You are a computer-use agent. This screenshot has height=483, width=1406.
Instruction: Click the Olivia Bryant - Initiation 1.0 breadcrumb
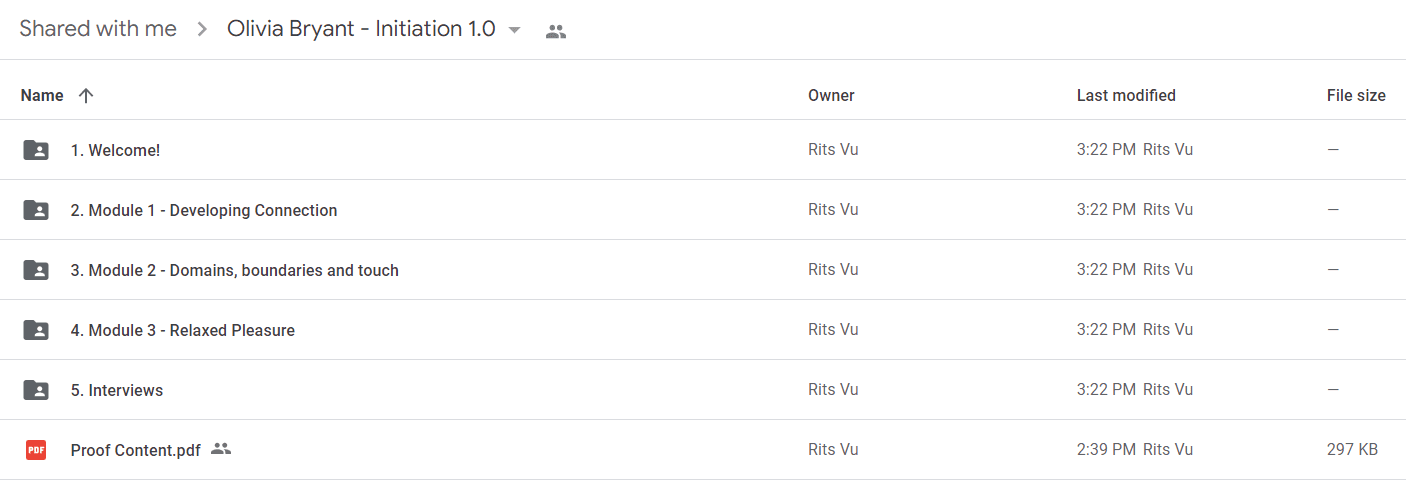361,29
